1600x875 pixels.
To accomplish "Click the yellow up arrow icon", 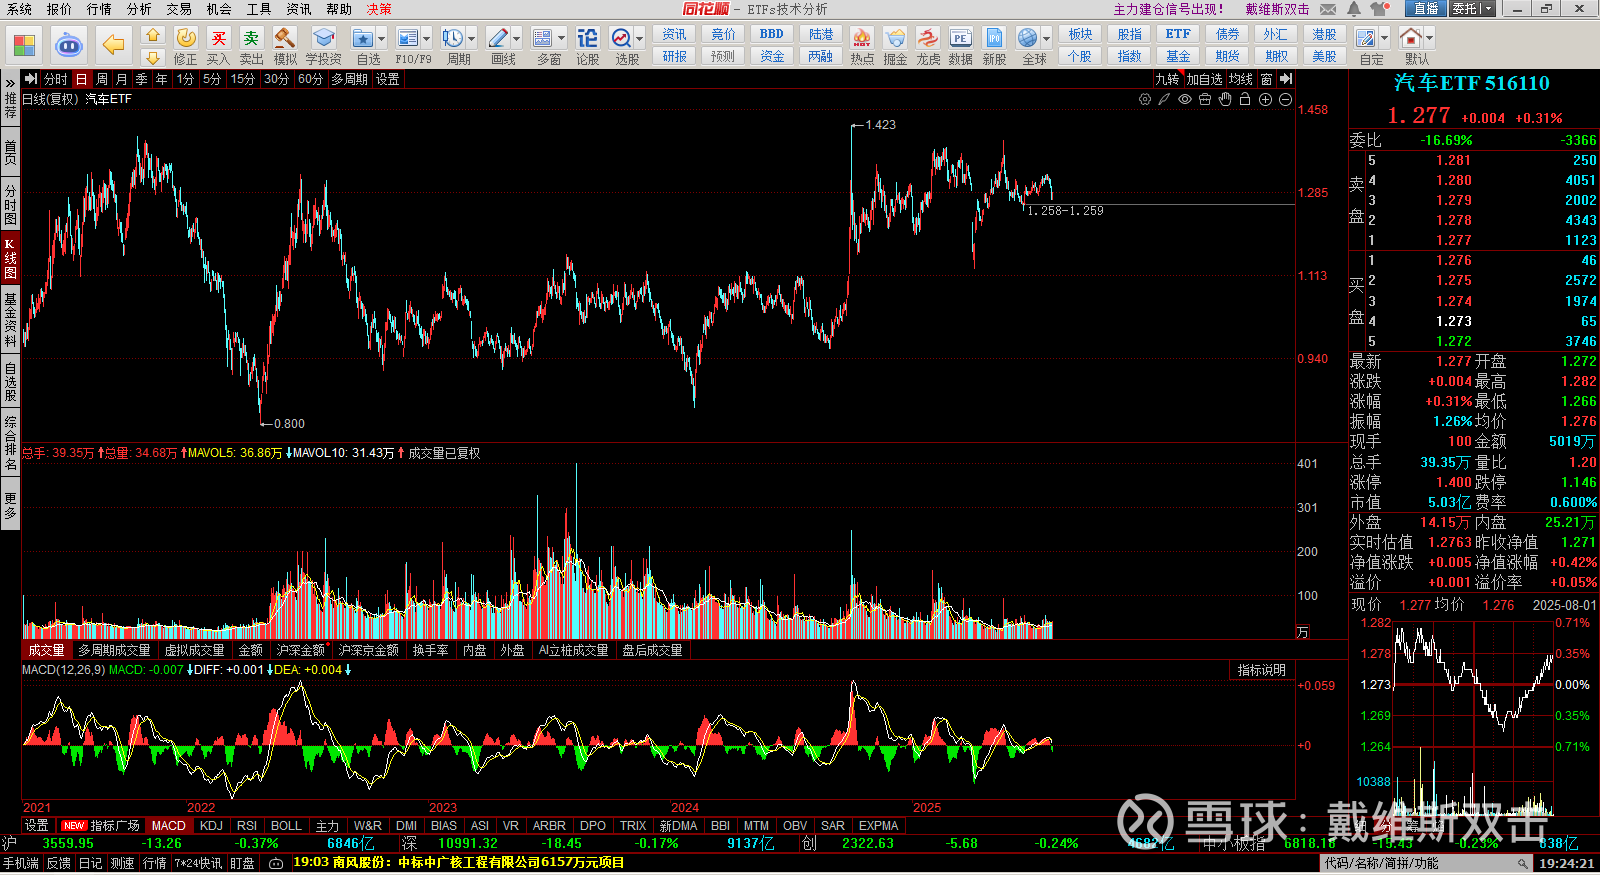I will coord(152,35).
